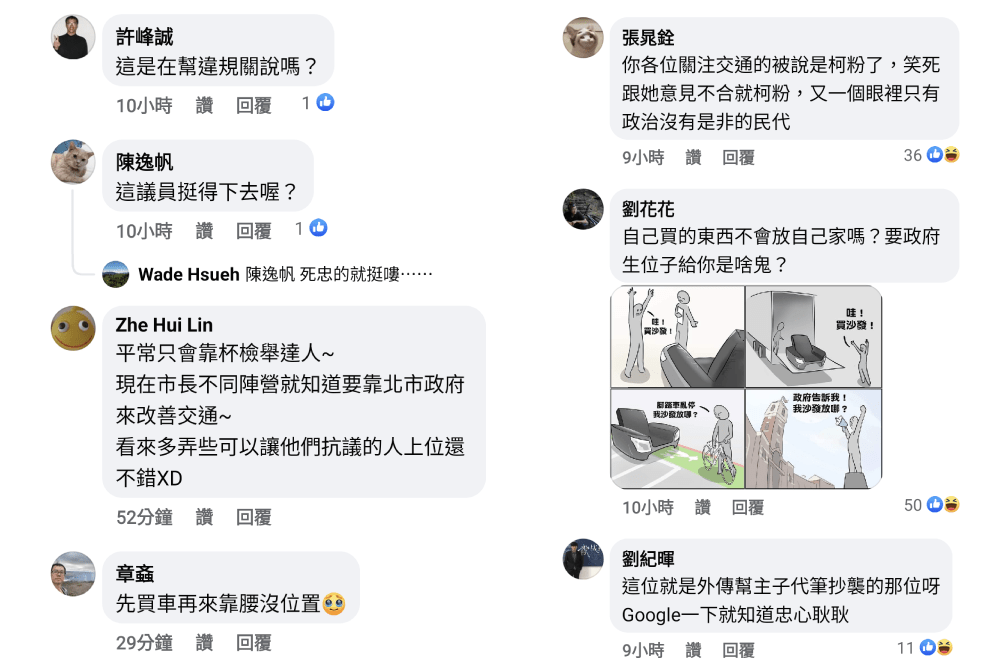This screenshot has width=1000, height=667.
Task: Click 張晁銓's profile avatar
Action: [x=583, y=38]
